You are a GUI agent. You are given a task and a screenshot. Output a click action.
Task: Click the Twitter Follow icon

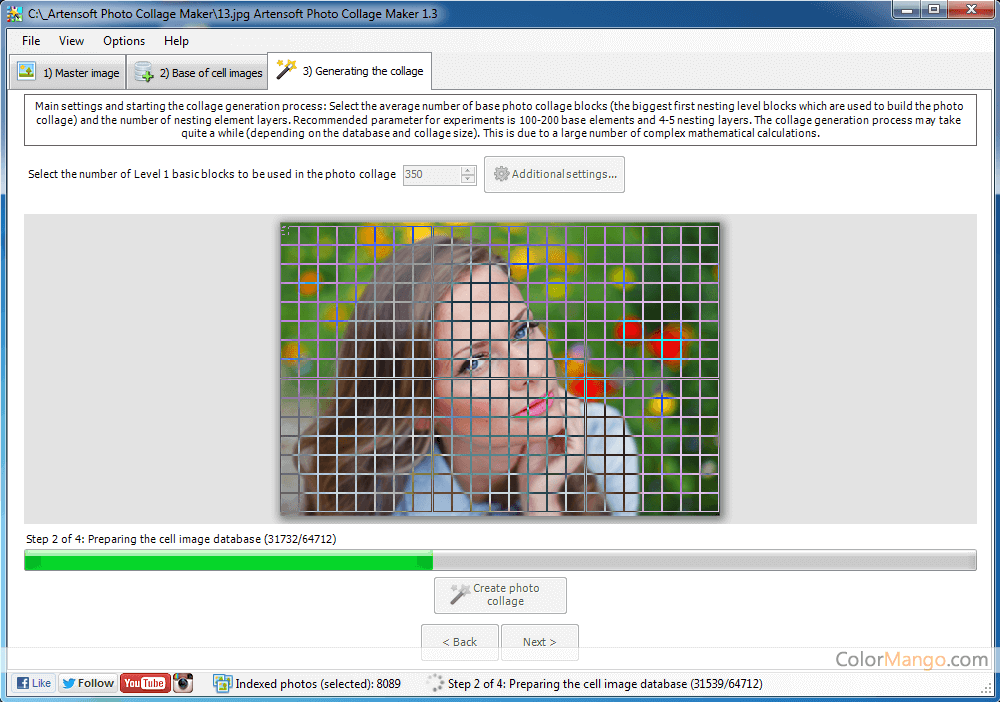coord(87,683)
